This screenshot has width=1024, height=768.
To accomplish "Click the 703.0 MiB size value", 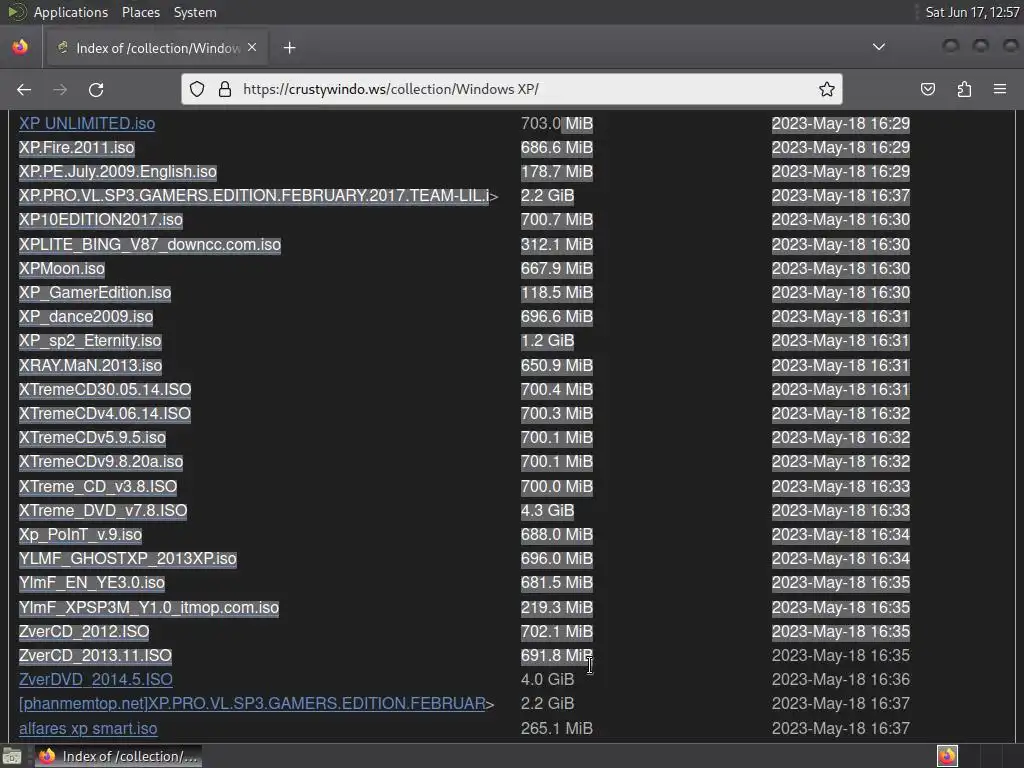I will click(x=556, y=123).
